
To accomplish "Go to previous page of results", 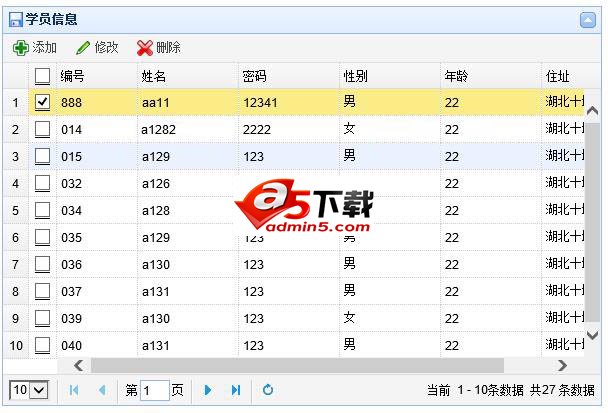I will (x=102, y=390).
